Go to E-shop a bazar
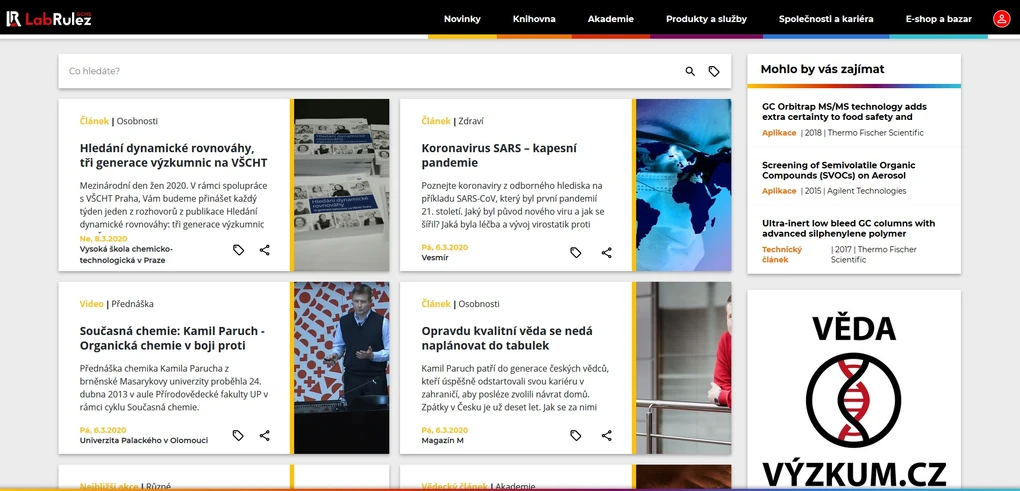 (938, 19)
